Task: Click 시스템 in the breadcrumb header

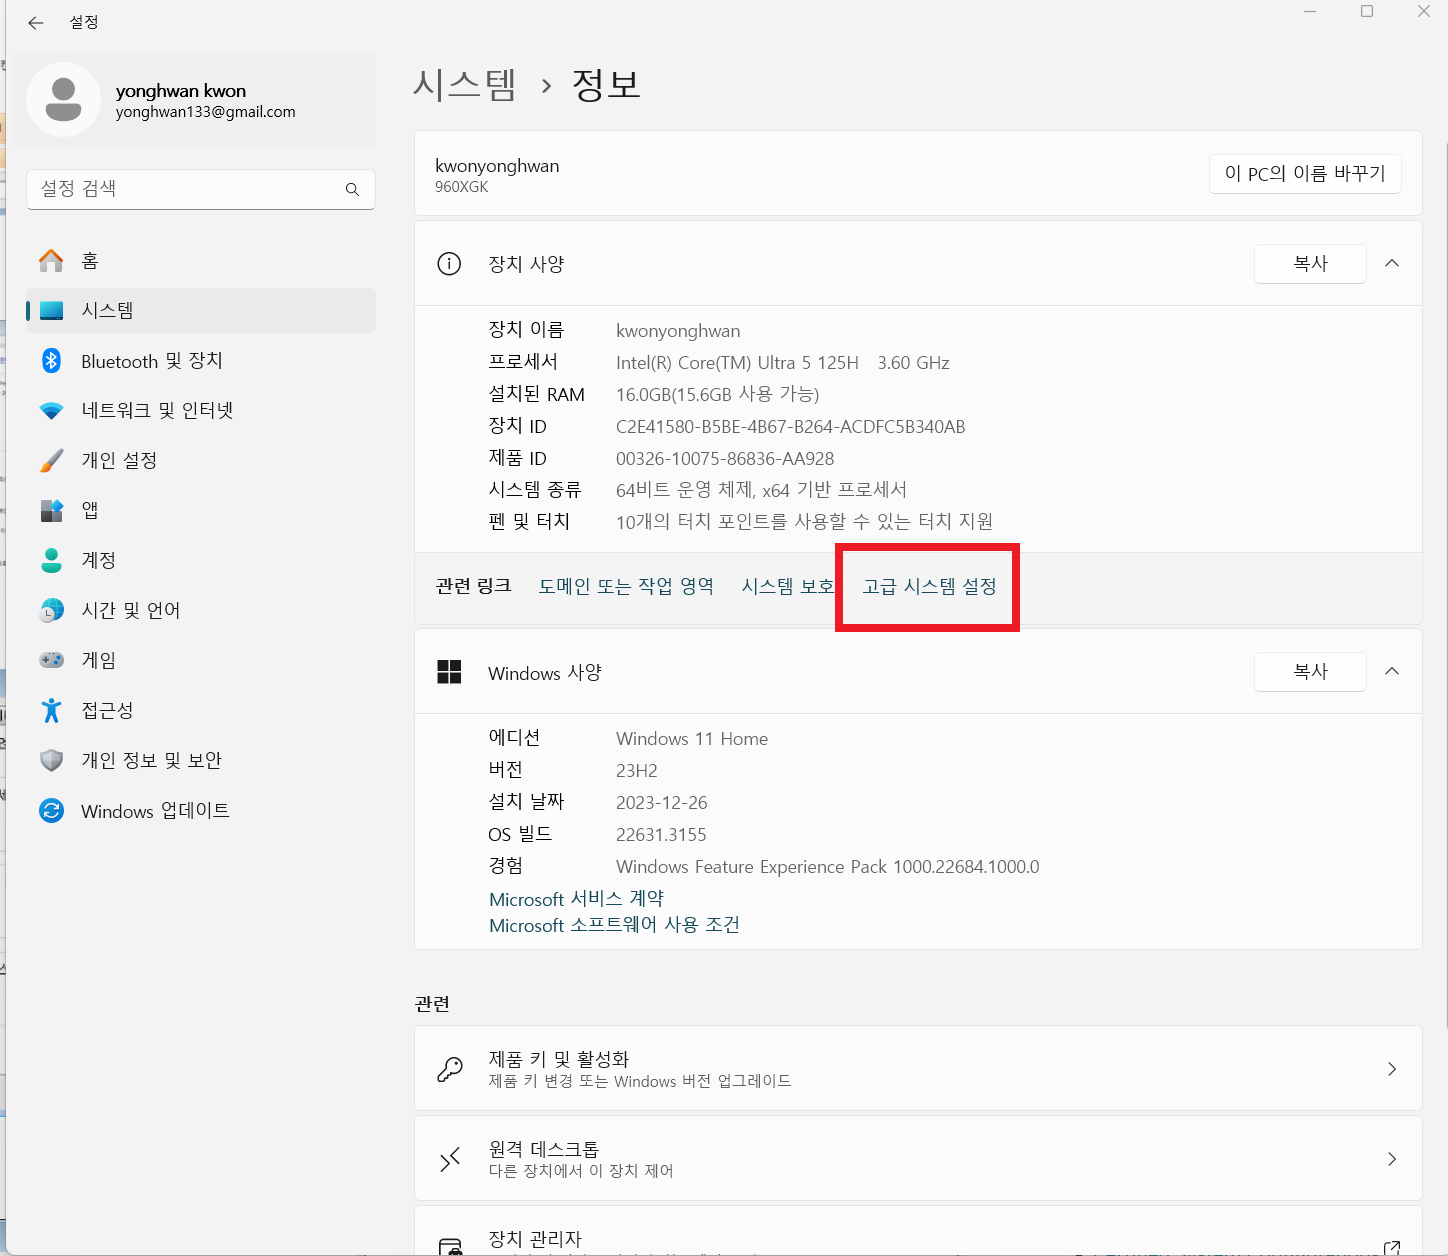Action: click(x=465, y=85)
